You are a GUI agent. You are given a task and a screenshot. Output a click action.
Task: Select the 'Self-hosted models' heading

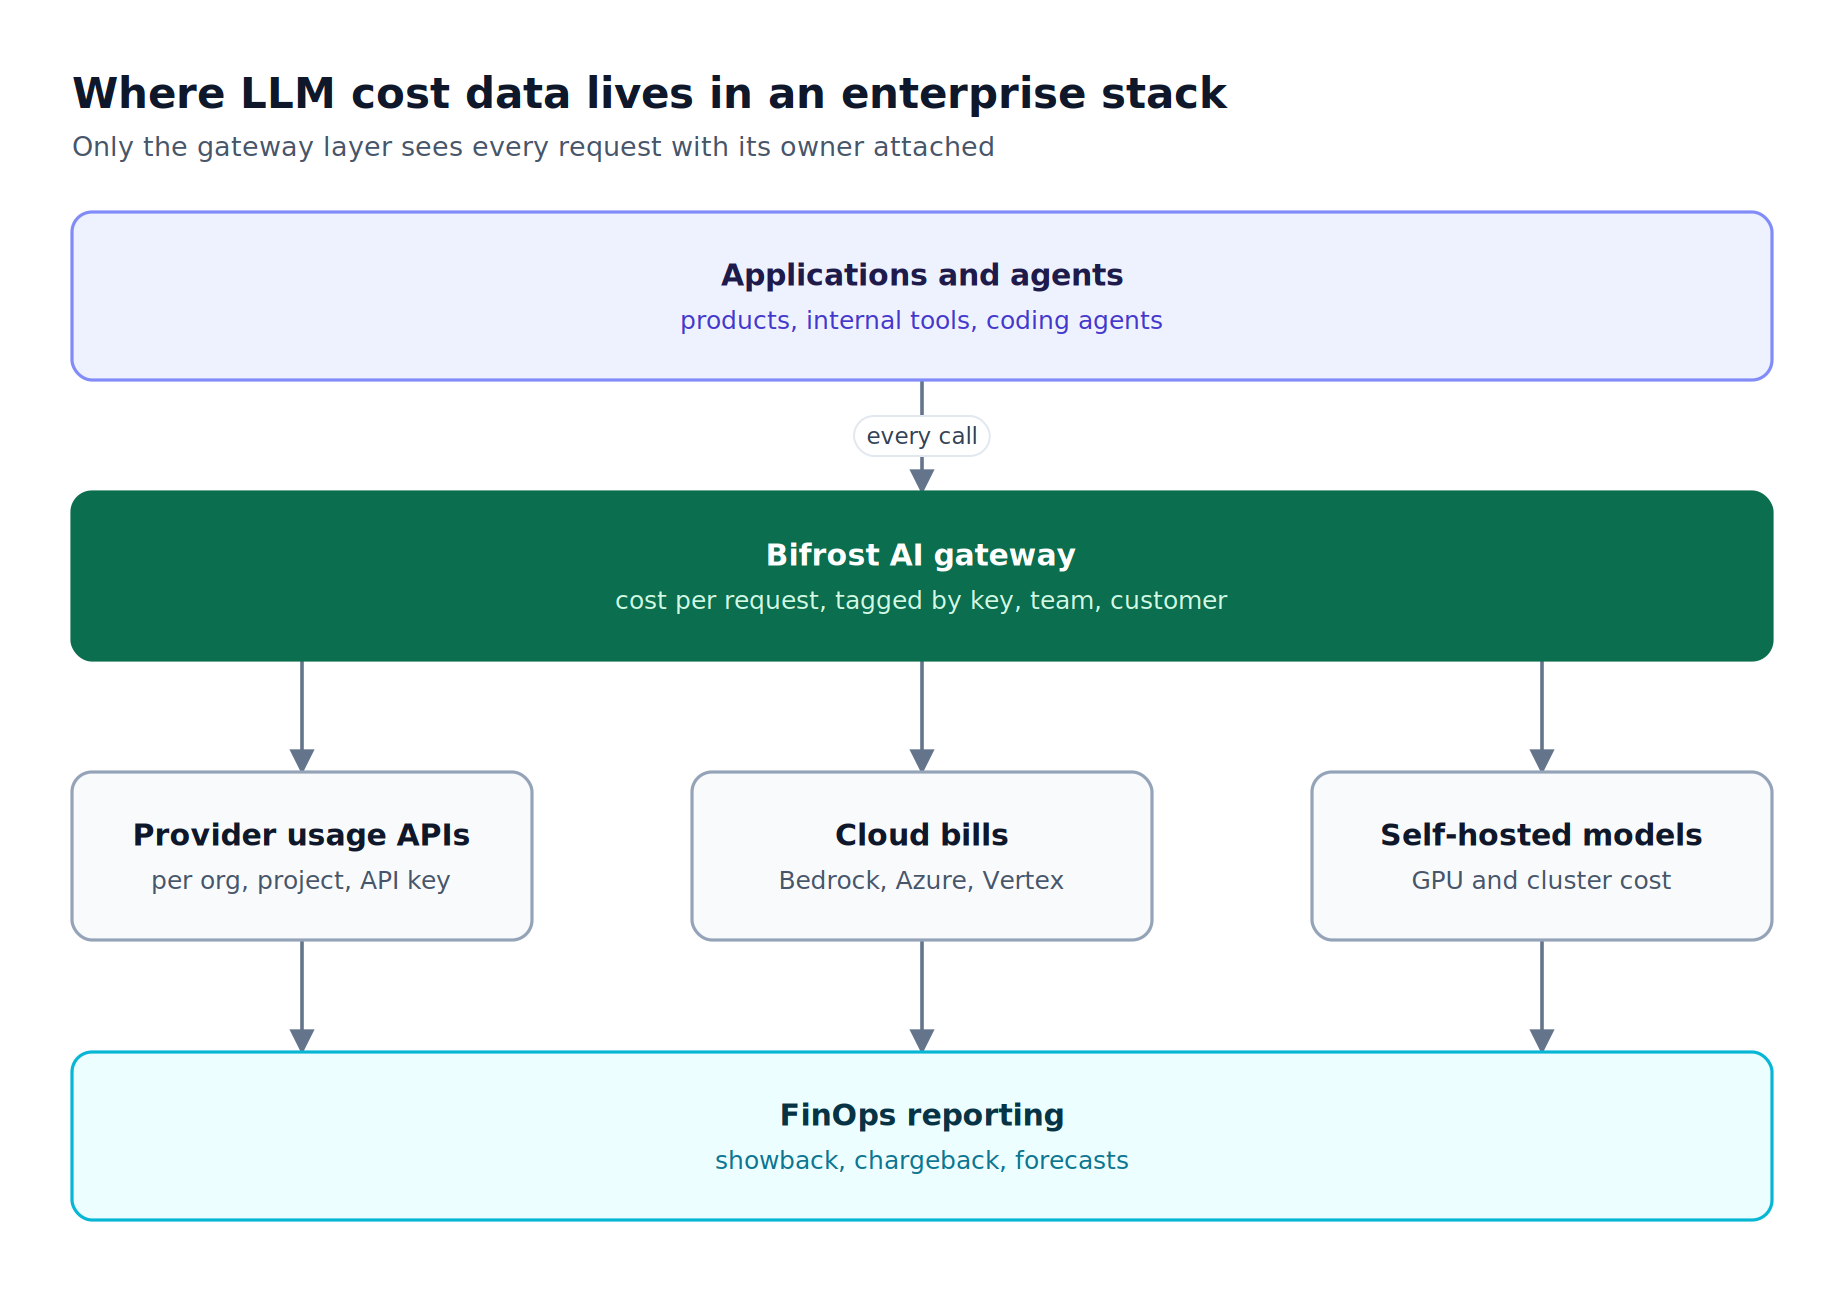1541,835
